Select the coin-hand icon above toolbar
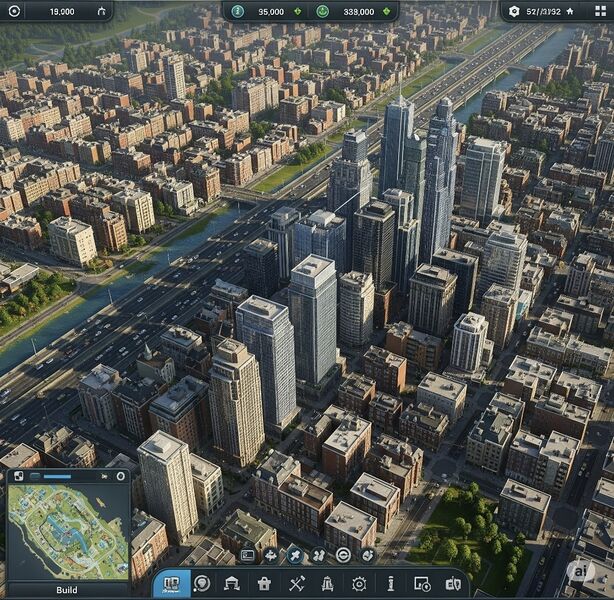614x600 pixels. pyautogui.click(x=368, y=555)
